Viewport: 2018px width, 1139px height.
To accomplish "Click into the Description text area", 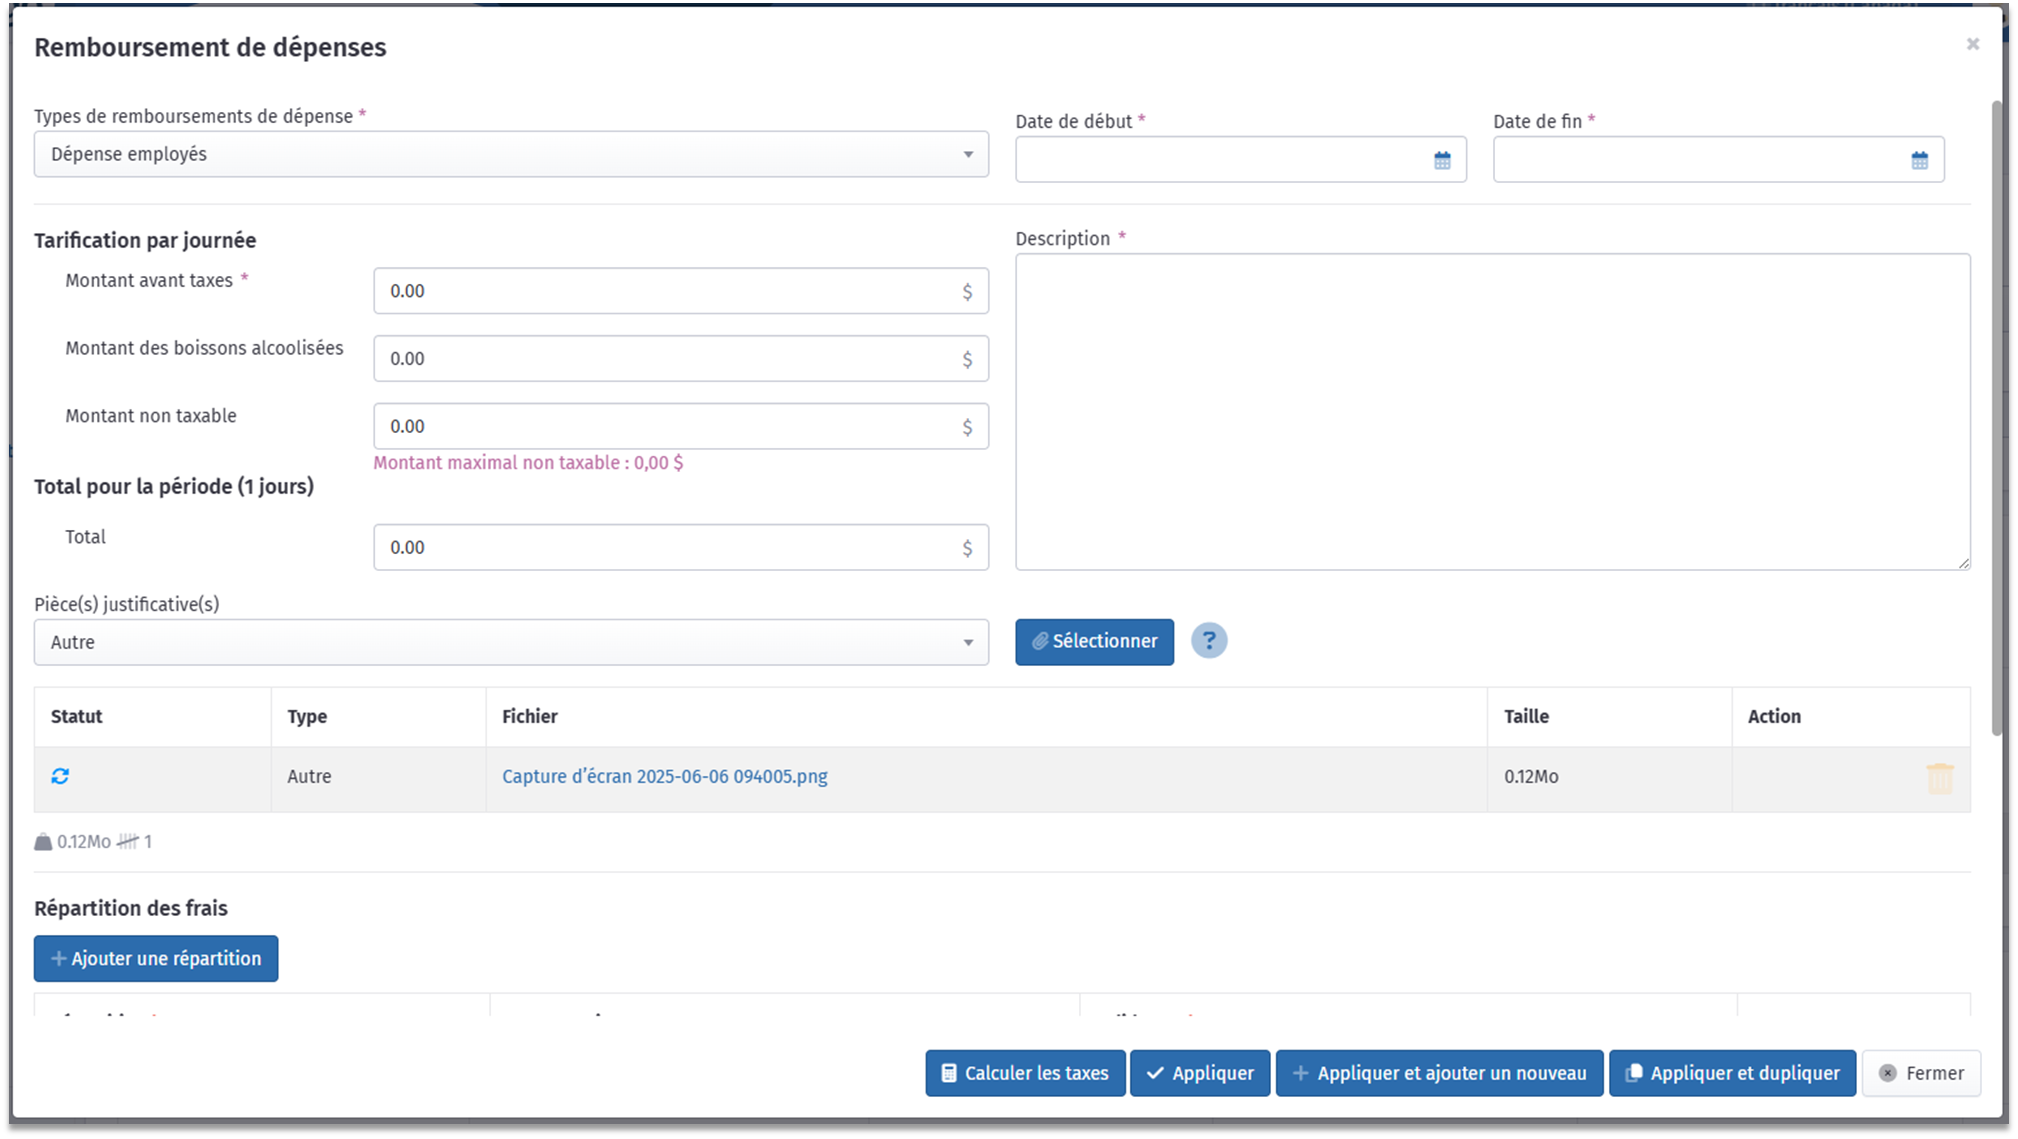I will [x=1492, y=412].
